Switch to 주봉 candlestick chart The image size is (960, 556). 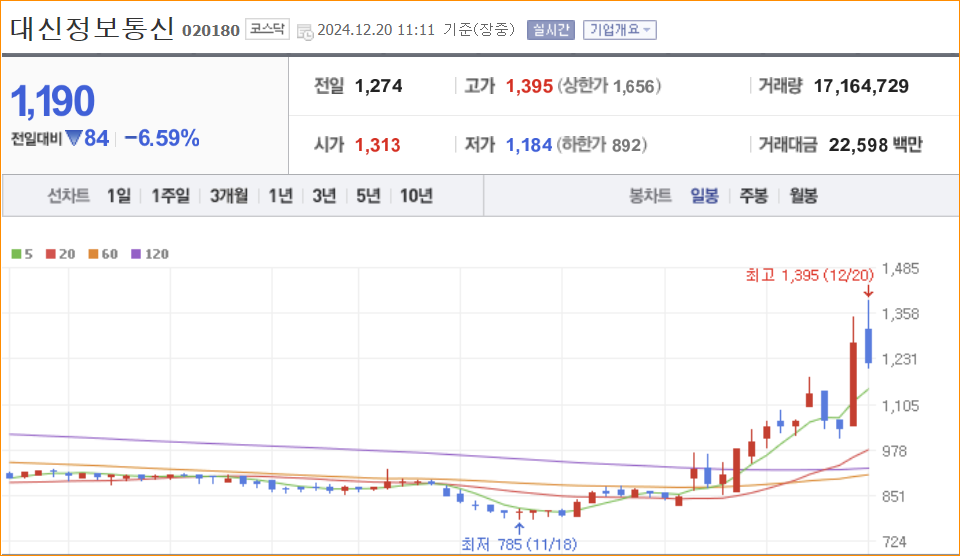click(x=754, y=196)
